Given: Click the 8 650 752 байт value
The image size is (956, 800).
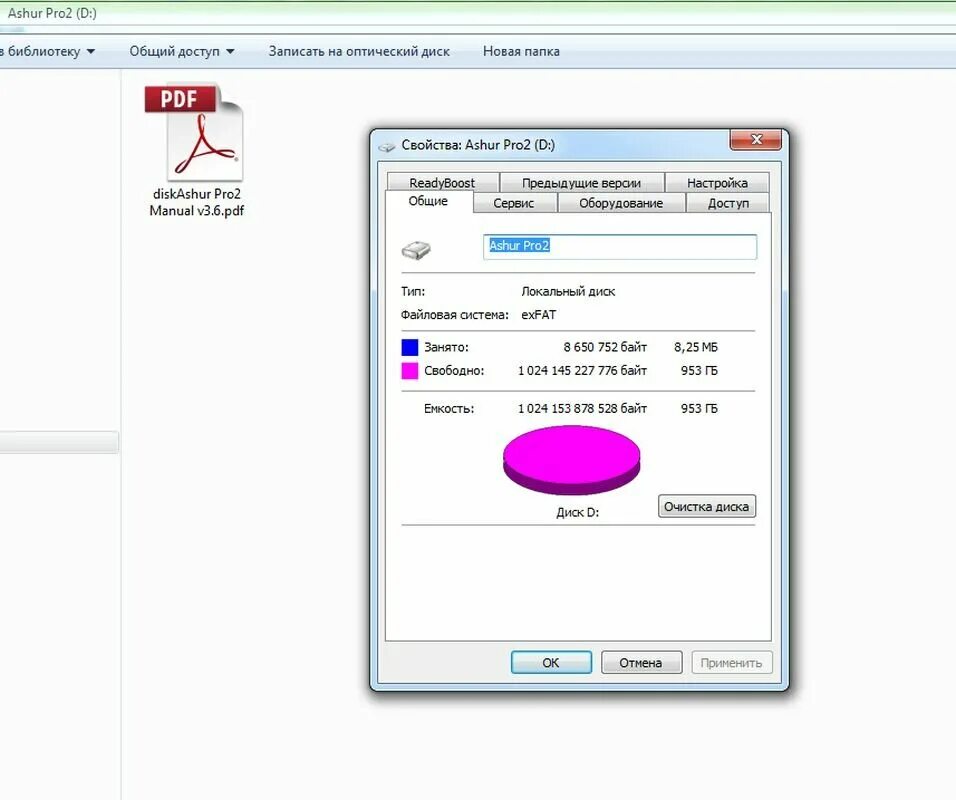Looking at the screenshot, I should (605, 348).
